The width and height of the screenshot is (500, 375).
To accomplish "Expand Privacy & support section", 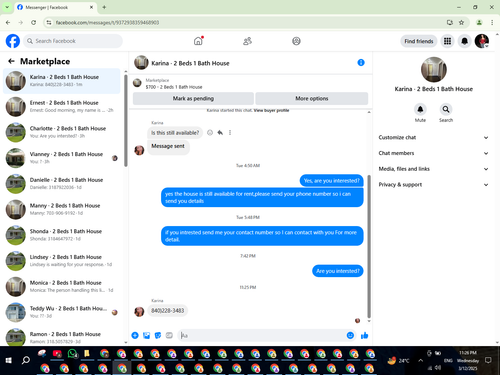I will coord(433,184).
